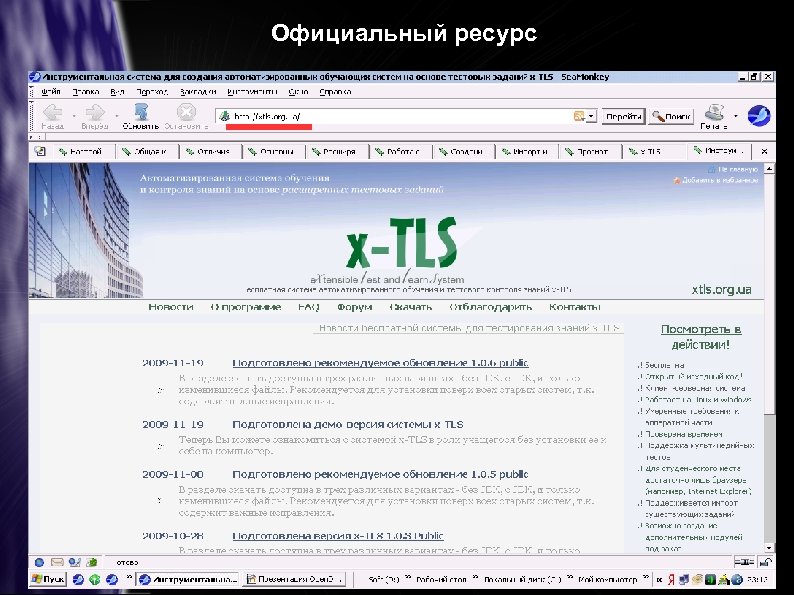Reload page with the Обновить icon
Image resolution: width=794 pixels, height=595 pixels.
click(x=141, y=112)
